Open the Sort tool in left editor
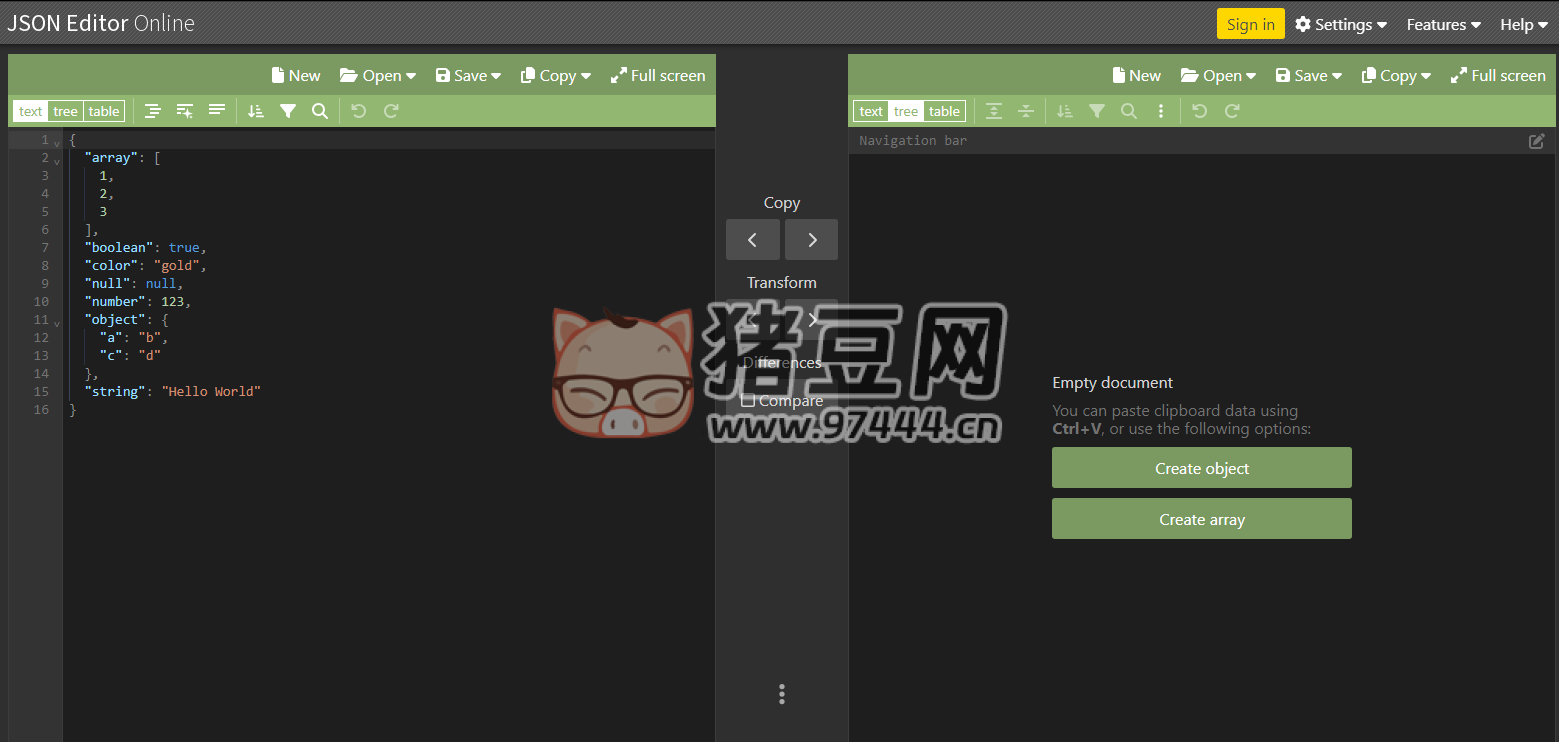Viewport: 1559px width, 742px height. (x=255, y=110)
